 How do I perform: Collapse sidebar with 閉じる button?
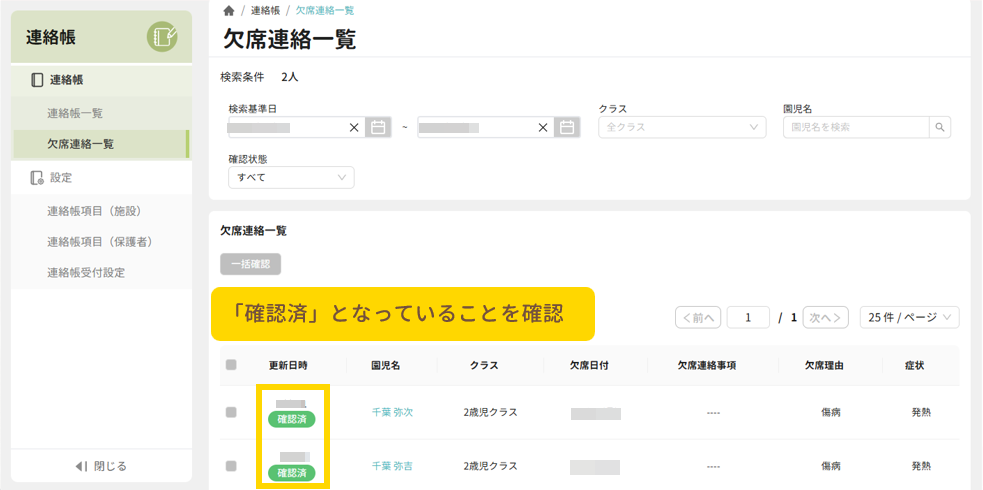click(101, 466)
